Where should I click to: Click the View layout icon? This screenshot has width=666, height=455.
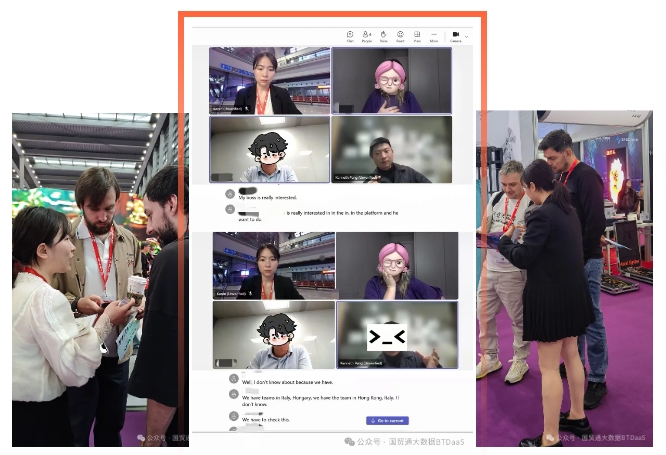[417, 36]
